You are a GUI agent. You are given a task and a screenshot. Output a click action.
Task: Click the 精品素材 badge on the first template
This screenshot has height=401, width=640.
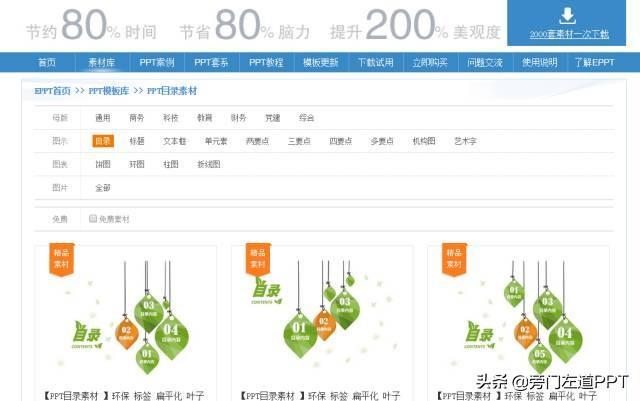(x=62, y=259)
